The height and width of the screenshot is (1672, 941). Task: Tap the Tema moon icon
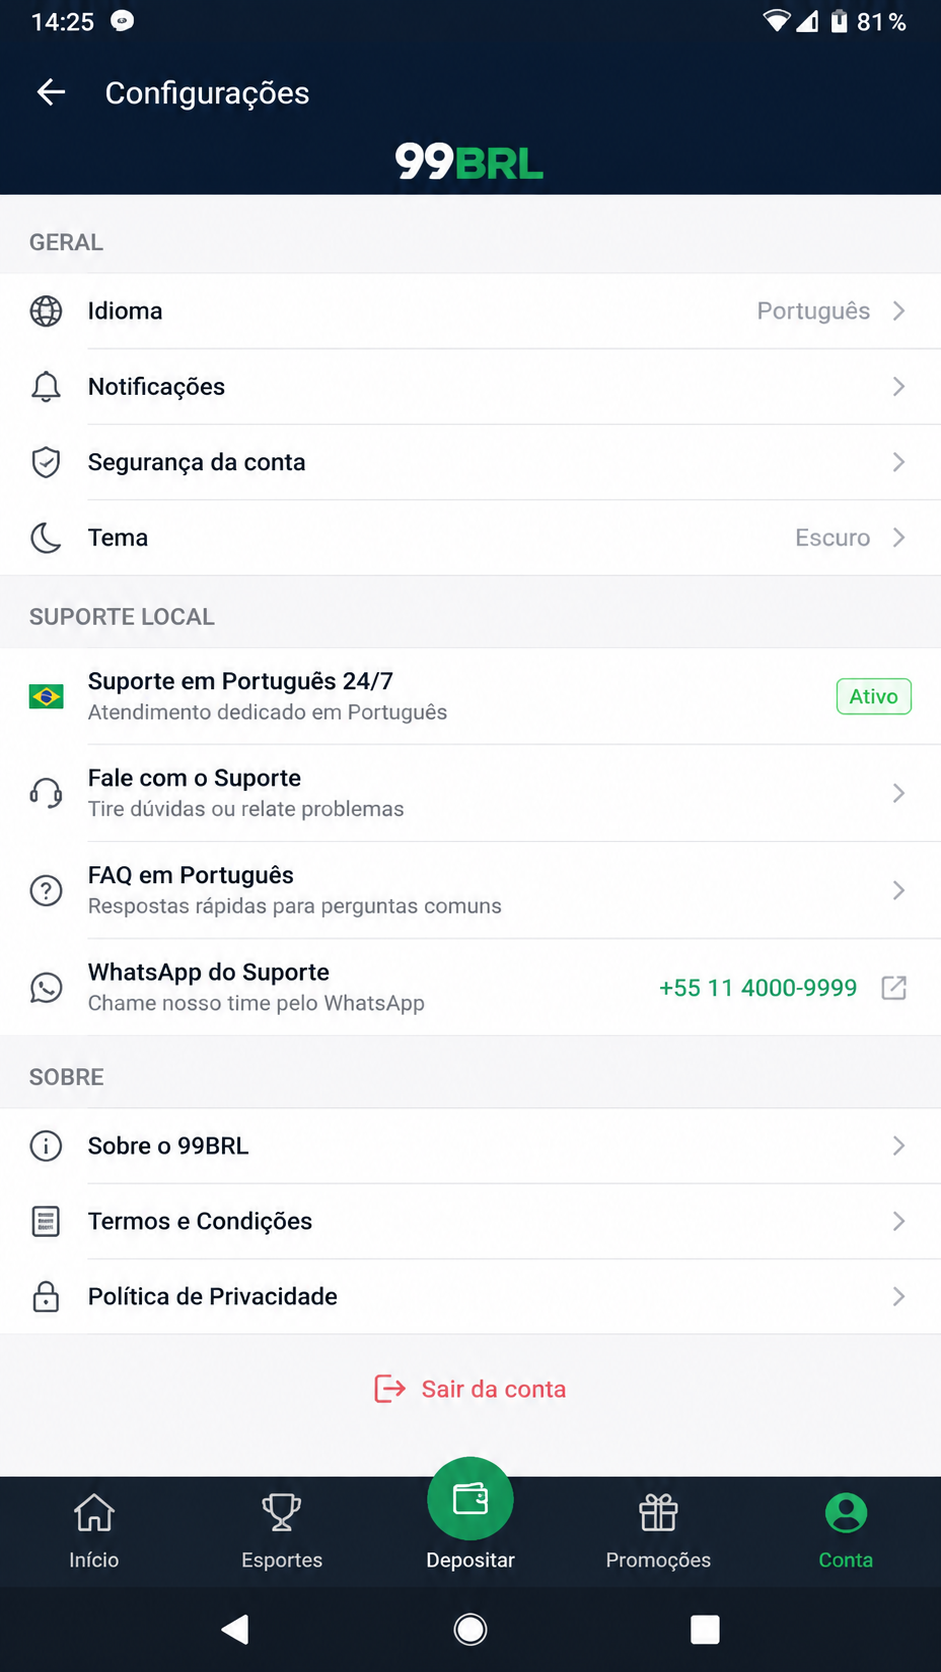(46, 538)
